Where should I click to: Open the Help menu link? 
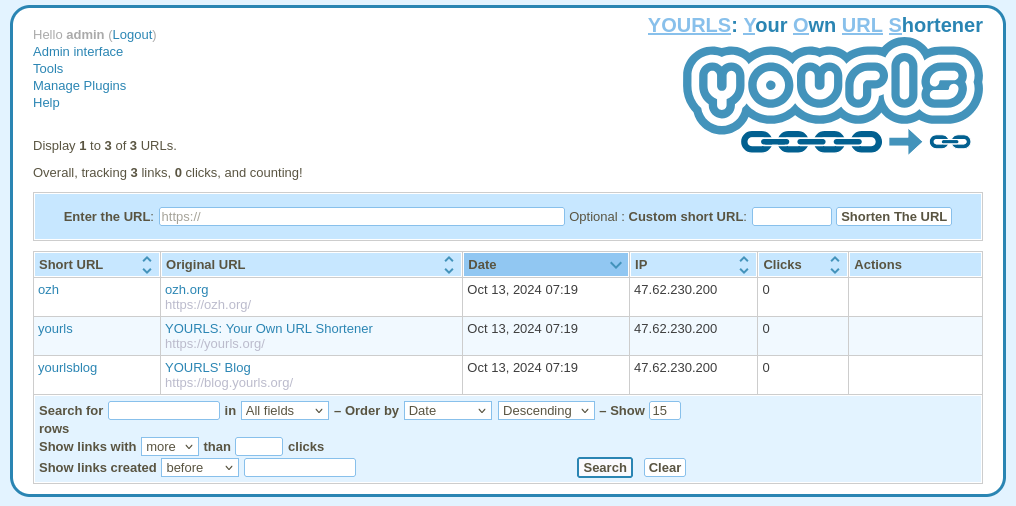tap(46, 102)
